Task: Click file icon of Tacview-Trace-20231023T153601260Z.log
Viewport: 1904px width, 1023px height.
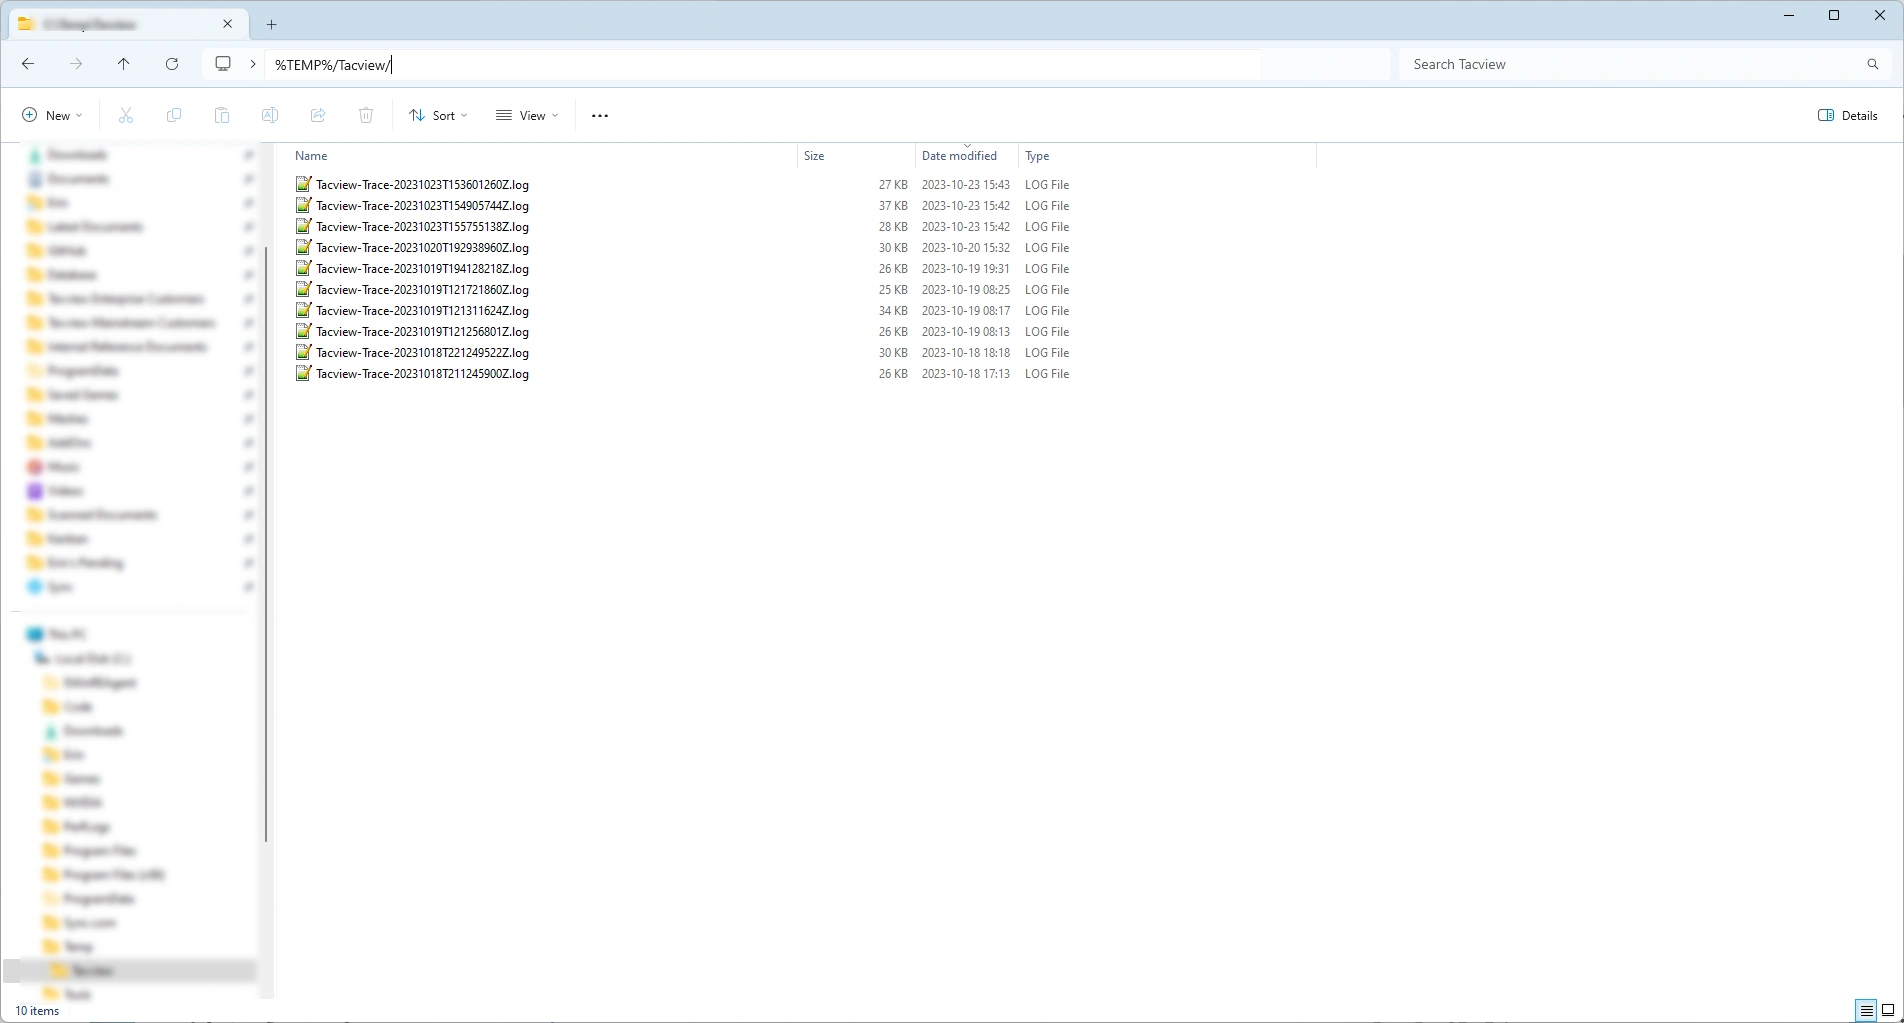Action: point(303,184)
